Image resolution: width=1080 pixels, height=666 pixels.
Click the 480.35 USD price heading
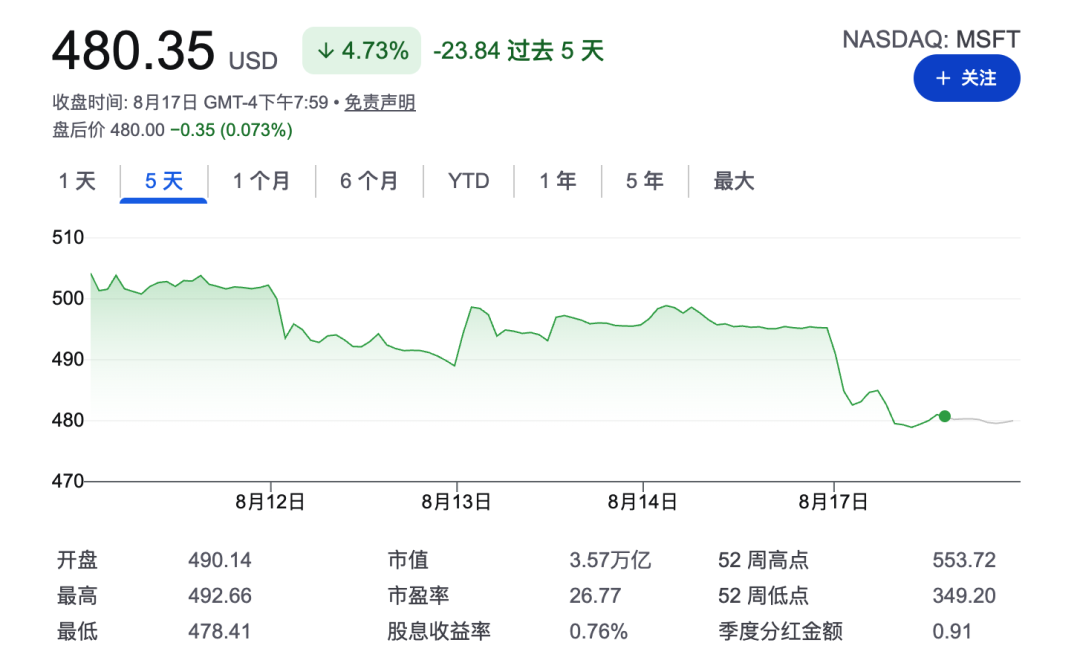coord(165,52)
